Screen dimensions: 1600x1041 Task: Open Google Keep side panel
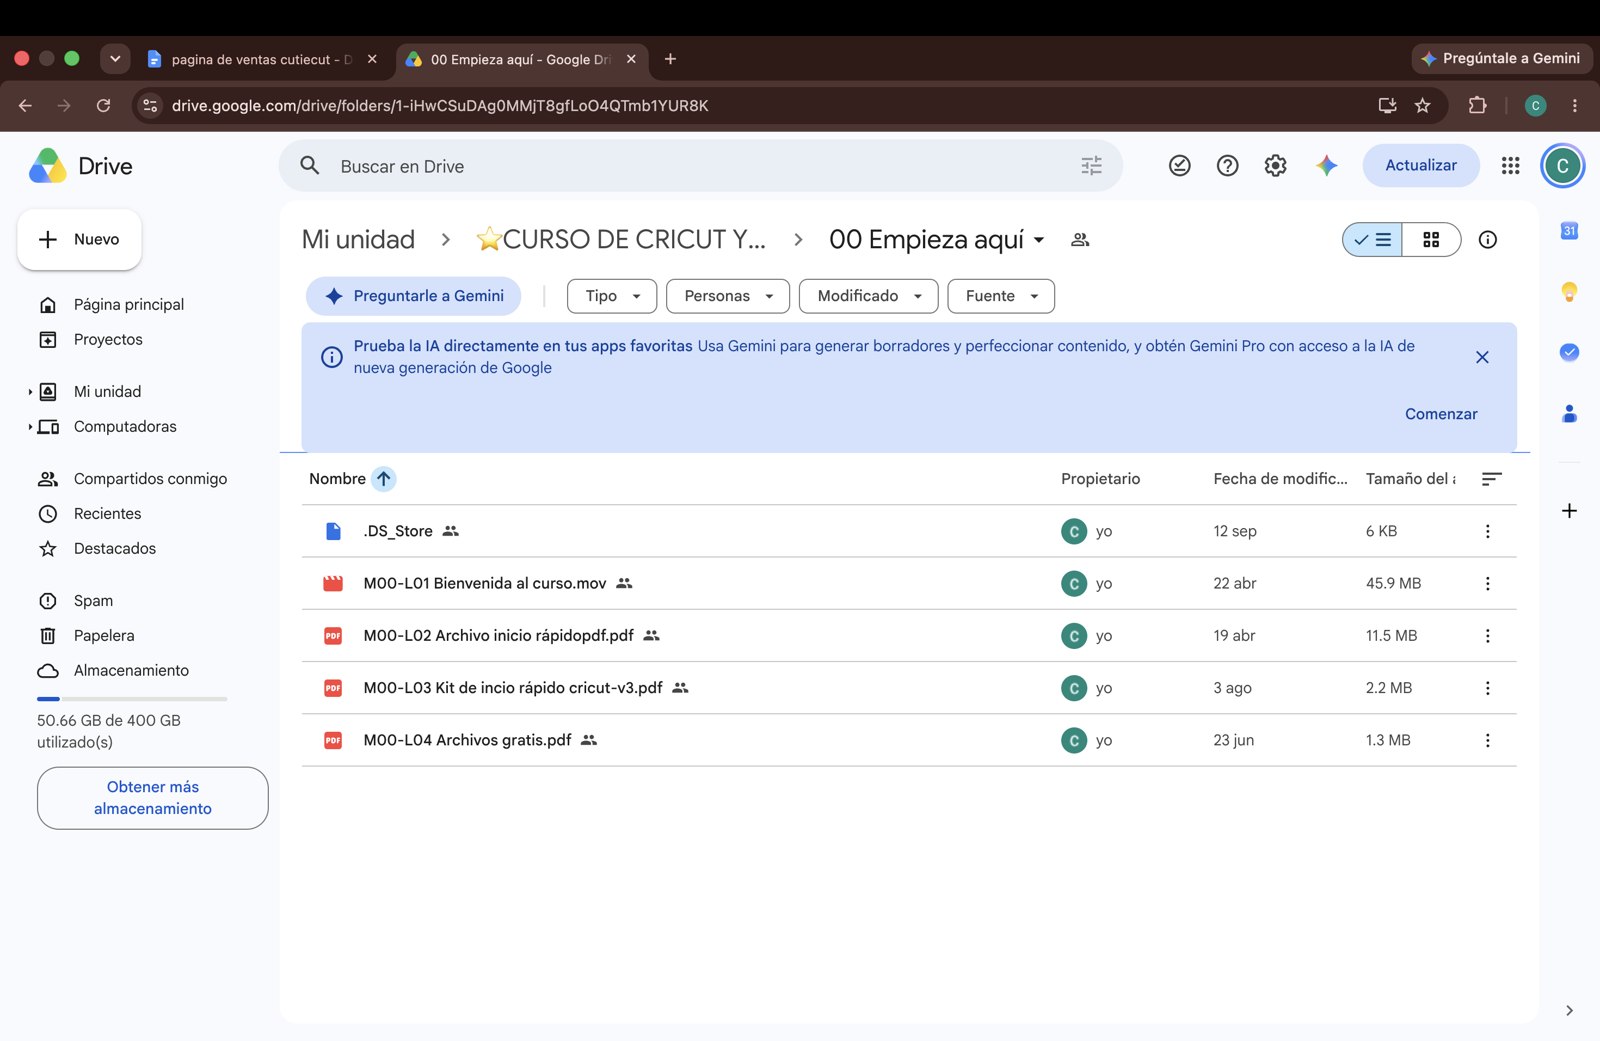1569,292
